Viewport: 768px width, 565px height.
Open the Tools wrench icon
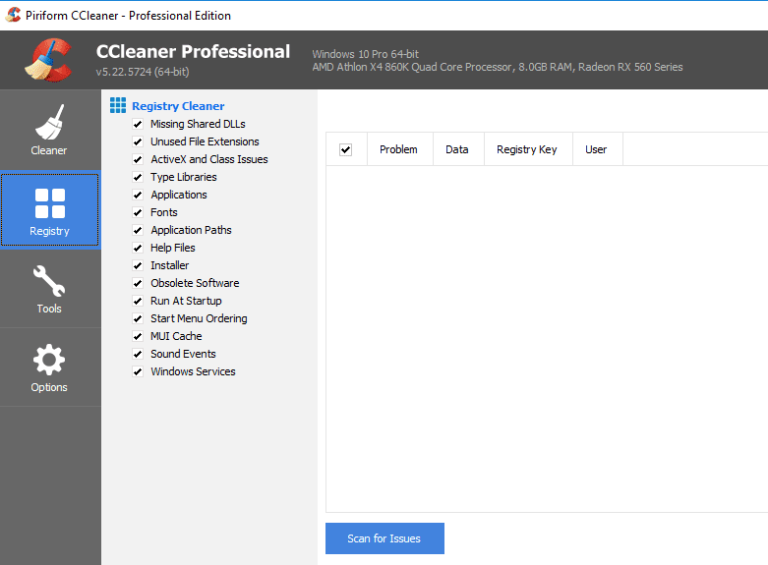tap(49, 282)
